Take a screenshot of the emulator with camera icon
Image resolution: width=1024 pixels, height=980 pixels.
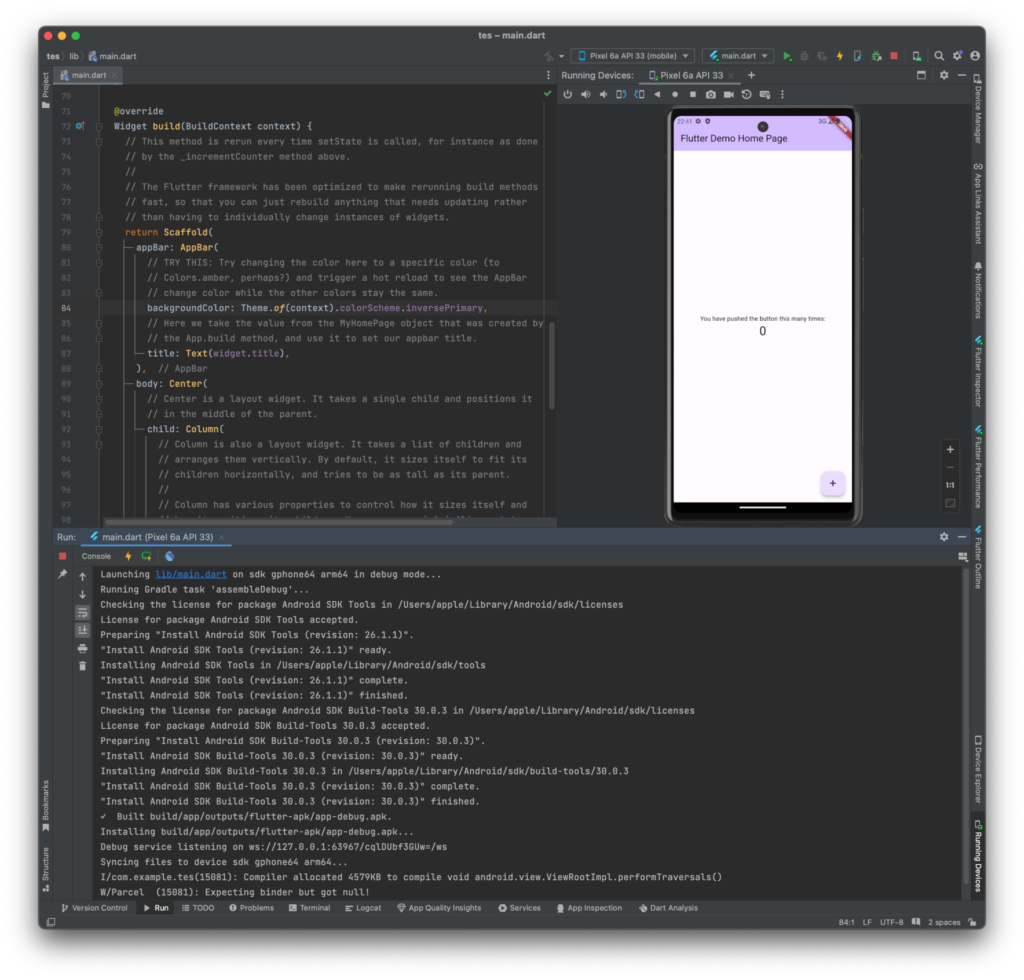tap(711, 94)
